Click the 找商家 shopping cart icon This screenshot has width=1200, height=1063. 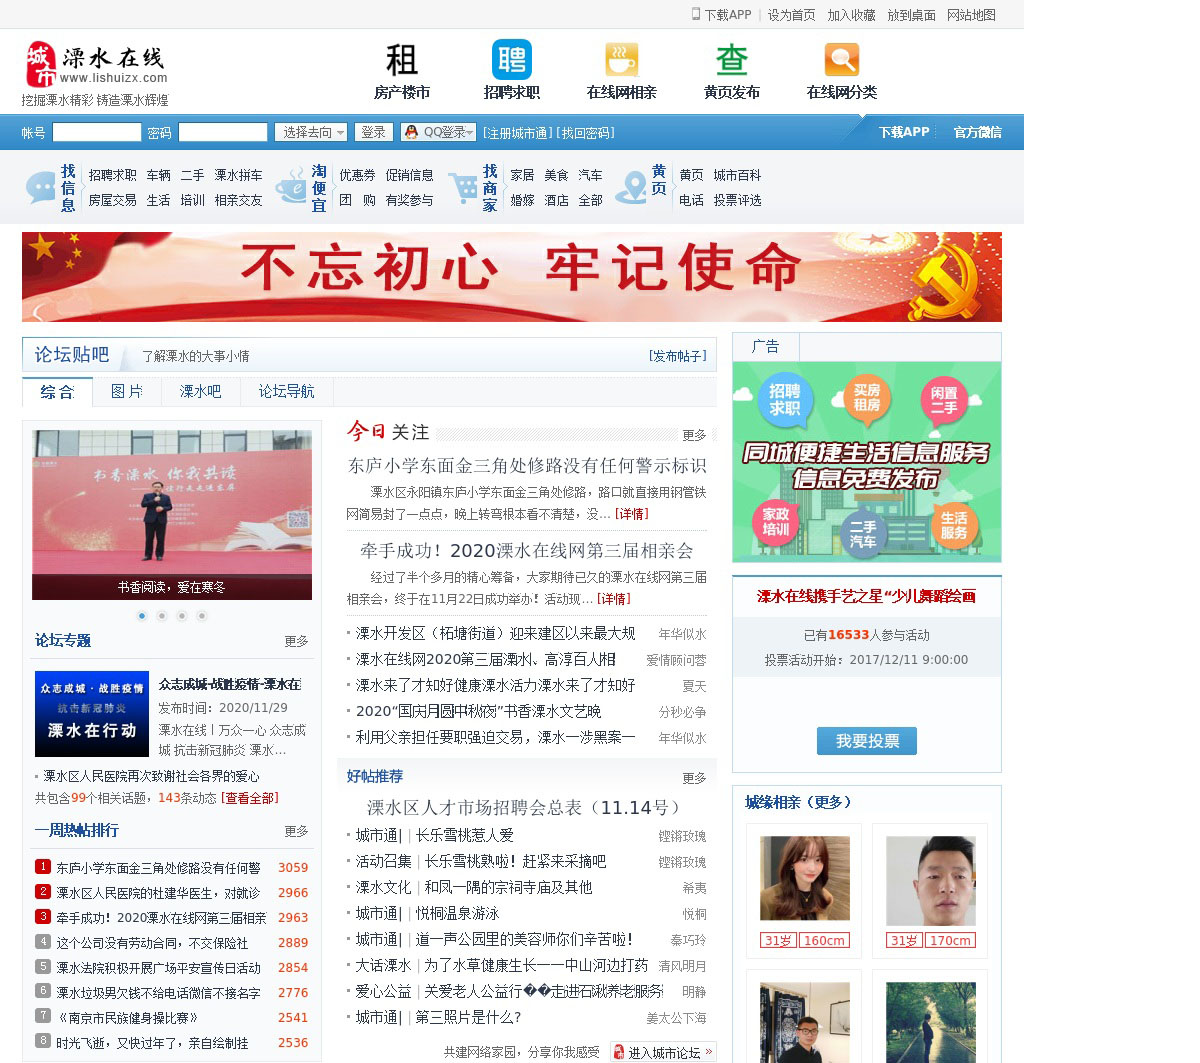(463, 187)
